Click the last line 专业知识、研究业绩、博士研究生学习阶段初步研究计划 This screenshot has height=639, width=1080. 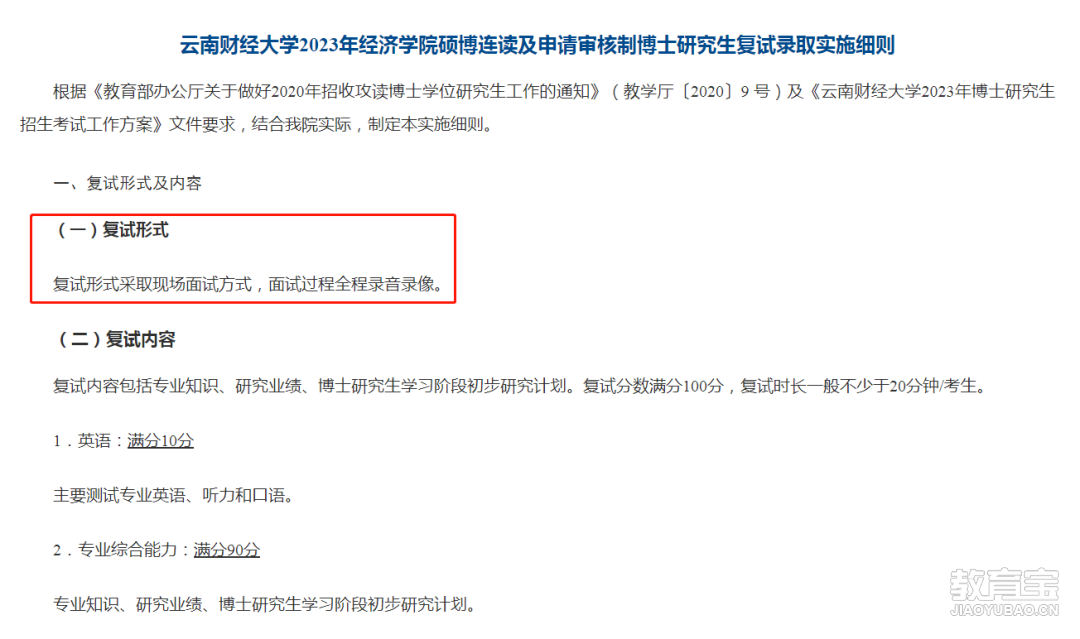coord(264,605)
